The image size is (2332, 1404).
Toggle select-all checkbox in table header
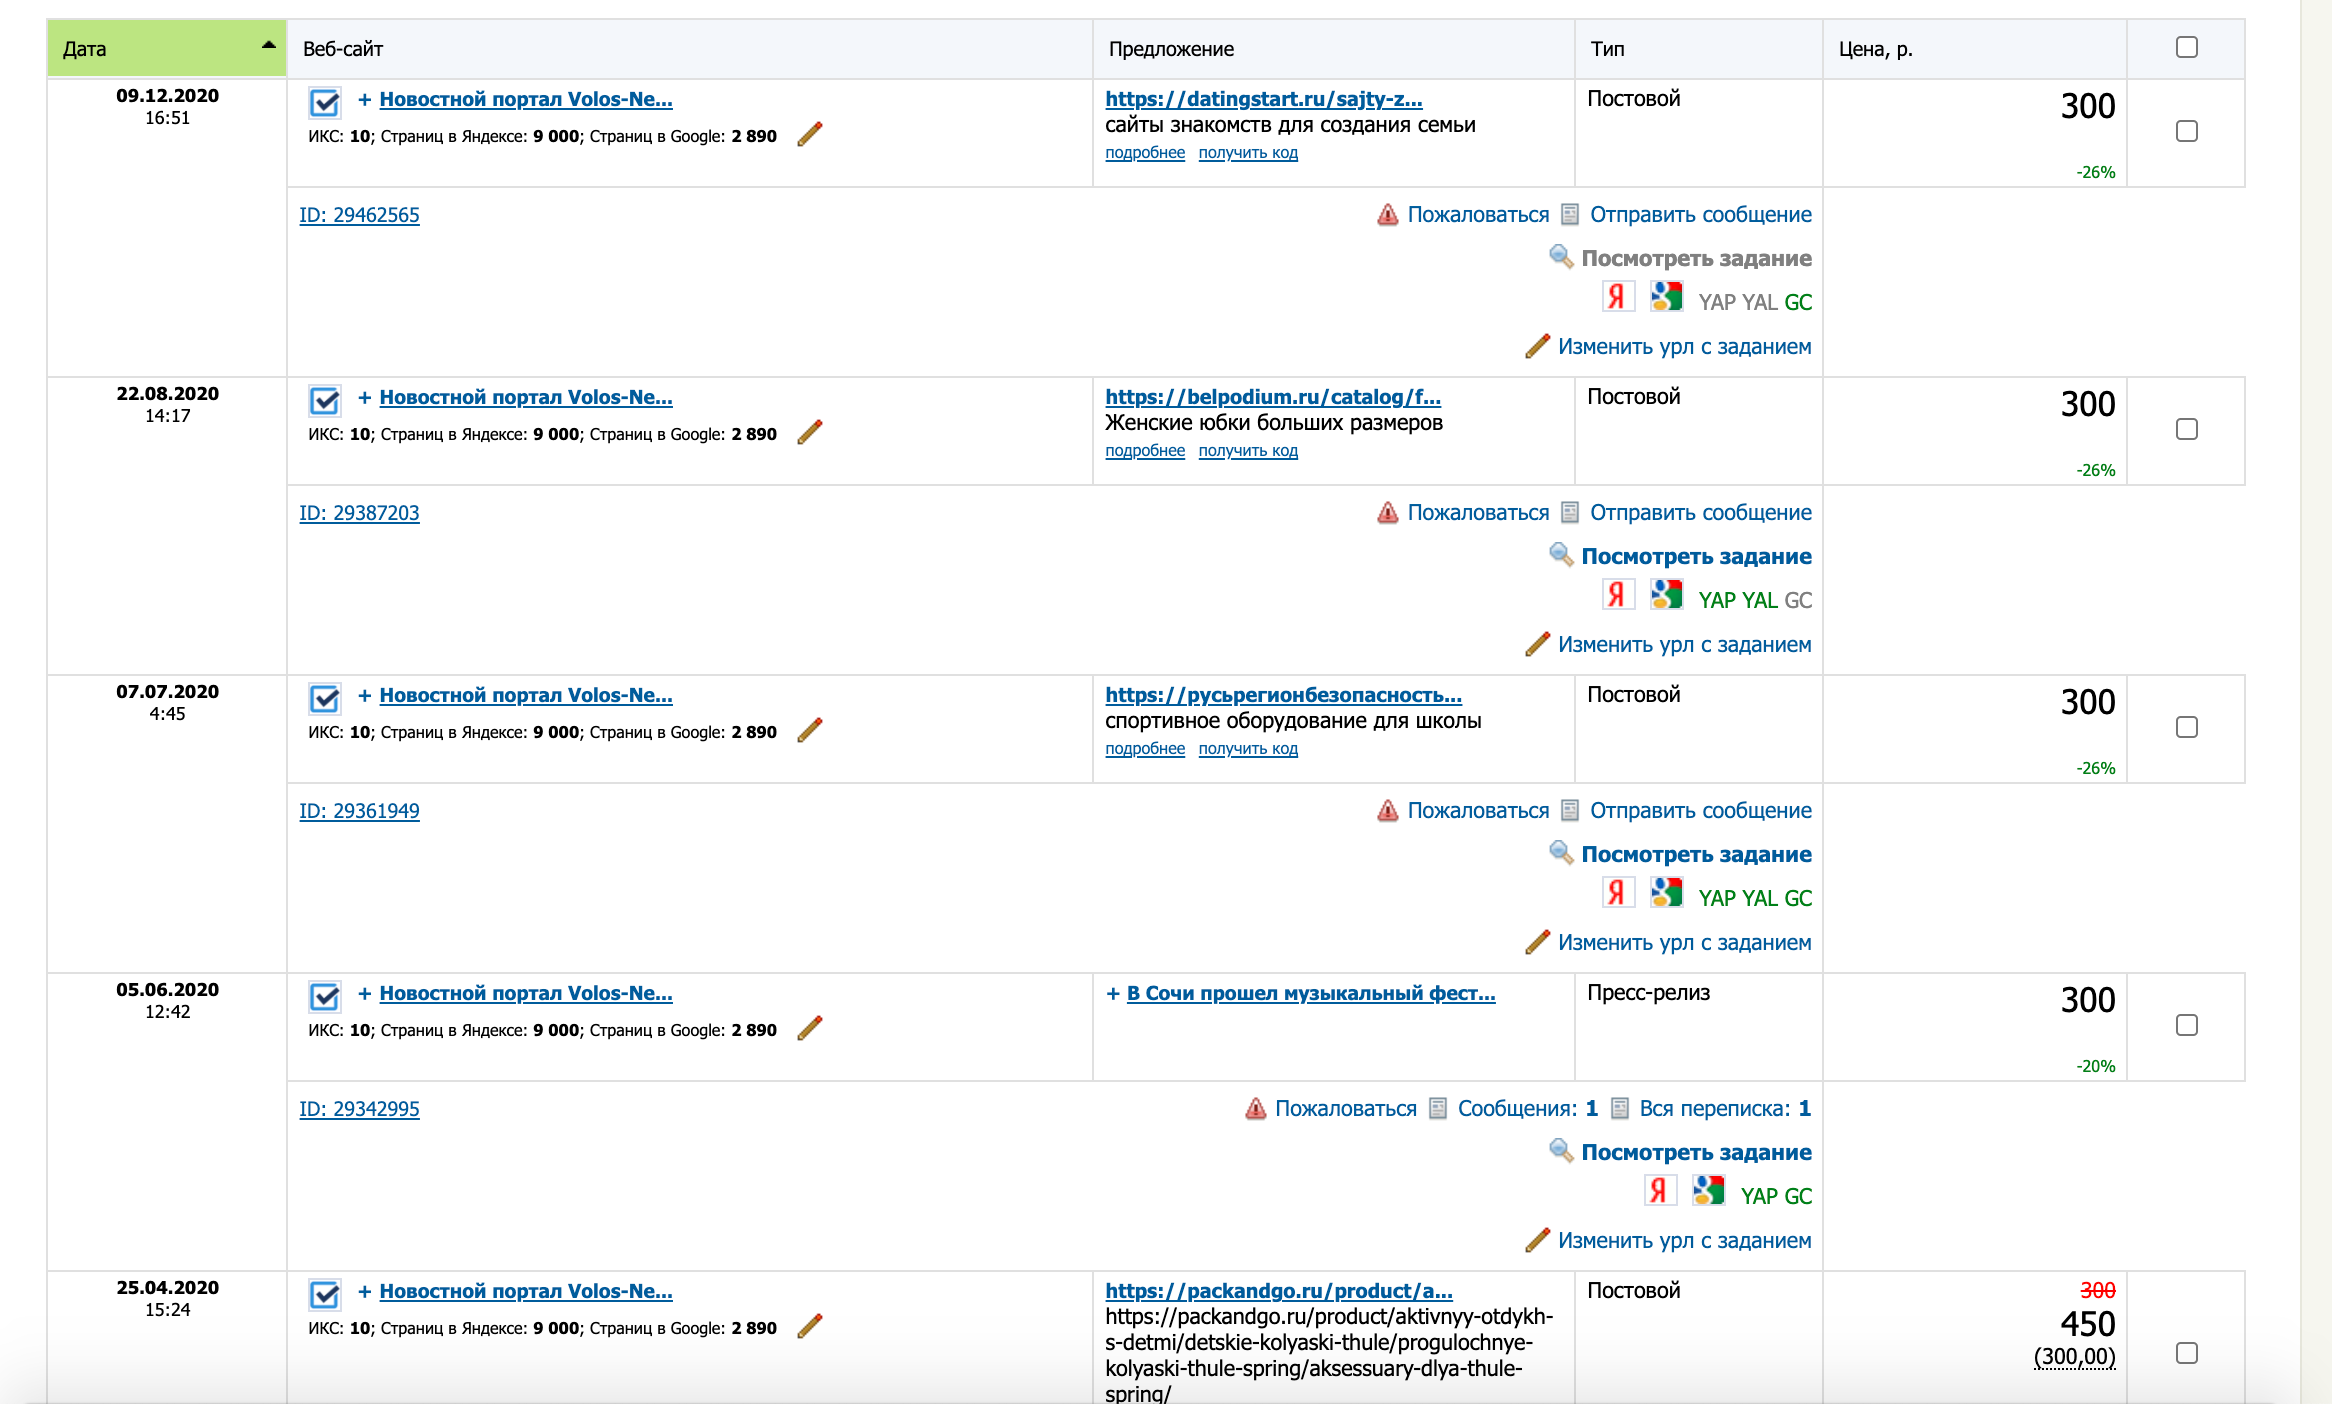tap(2187, 48)
